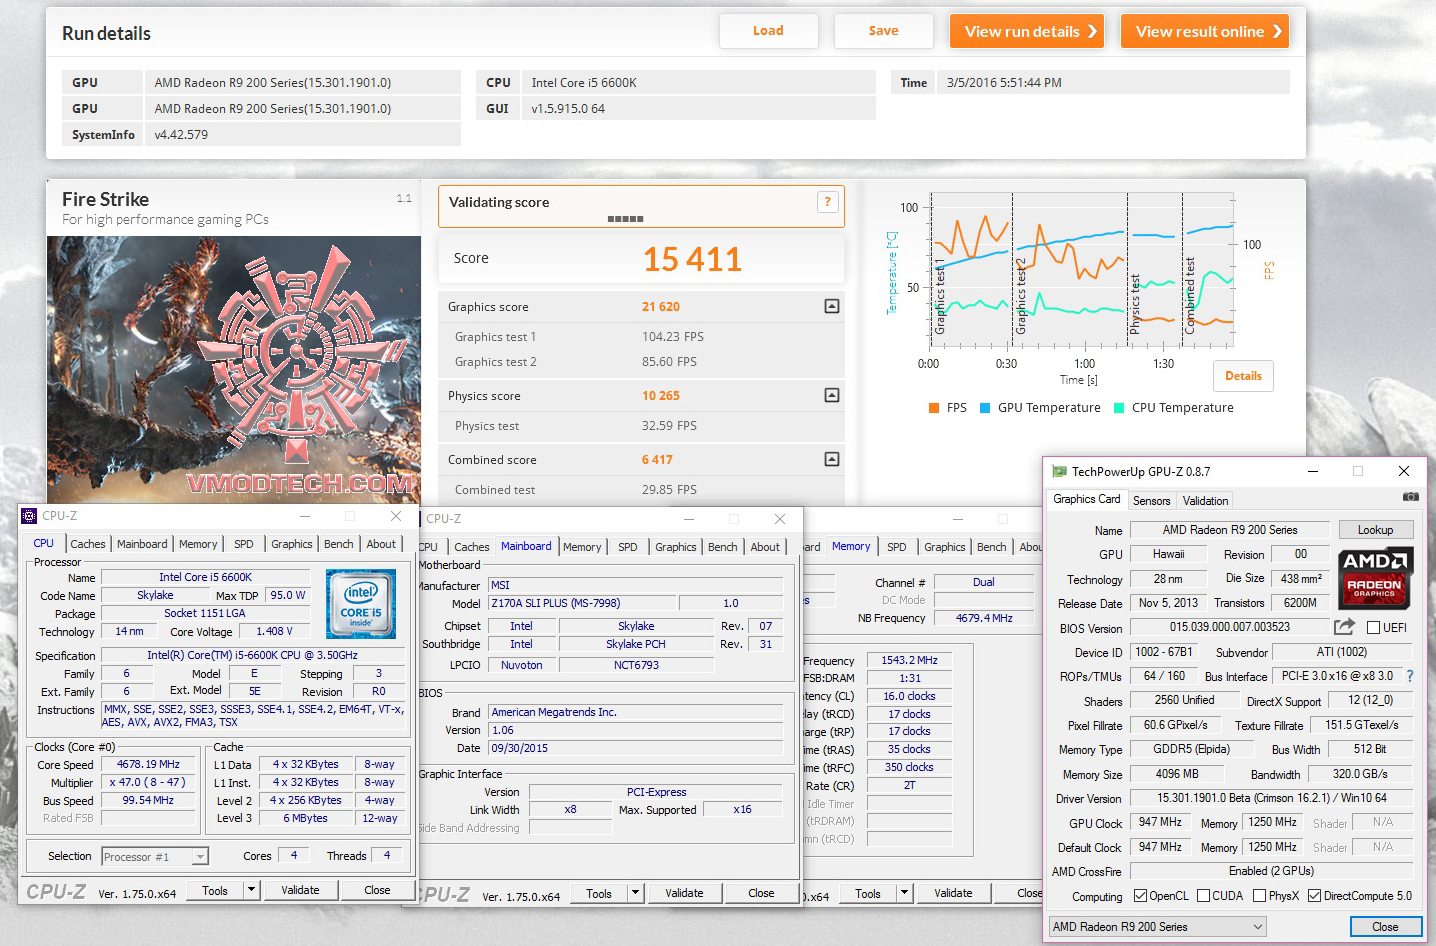Viewport: 1436px width, 946px height.
Task: Click the Name field showing Intel Core i5 6600K
Action: coord(205,577)
